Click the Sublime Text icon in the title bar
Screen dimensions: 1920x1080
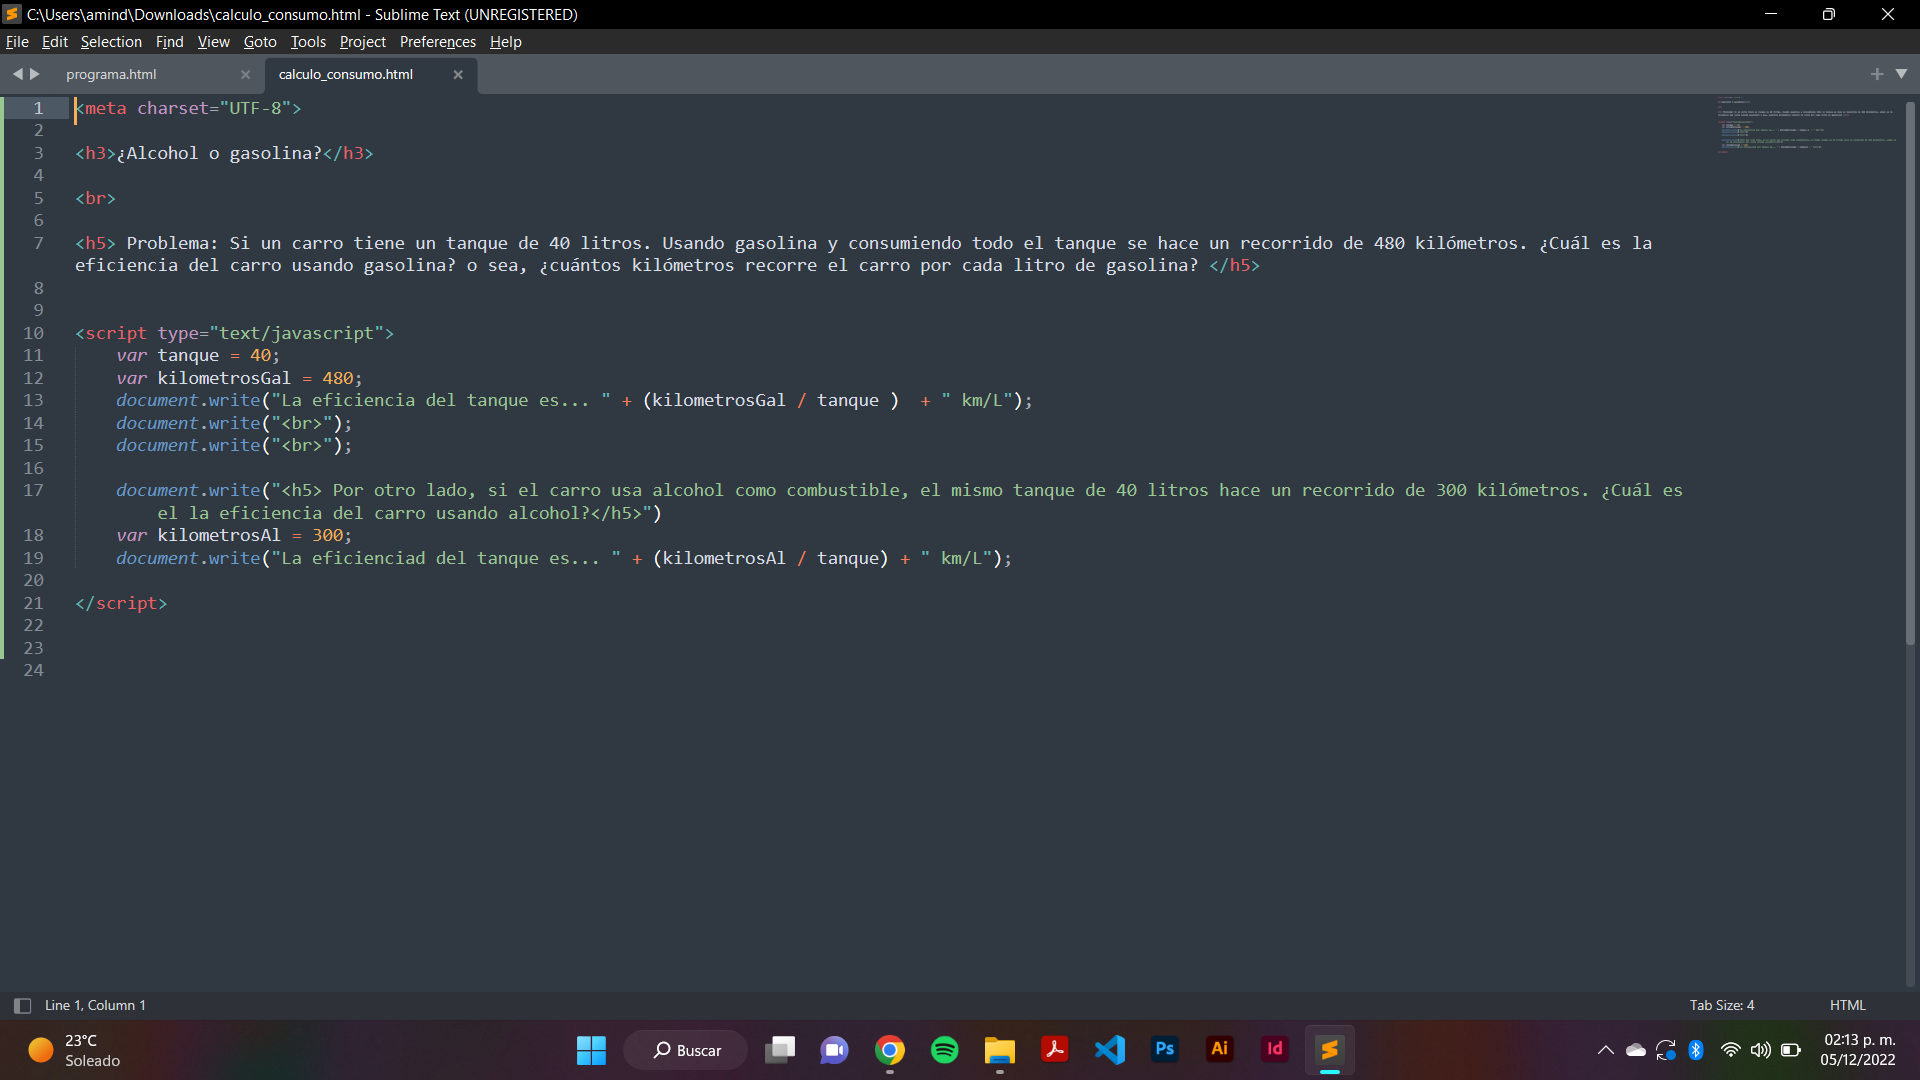point(12,14)
